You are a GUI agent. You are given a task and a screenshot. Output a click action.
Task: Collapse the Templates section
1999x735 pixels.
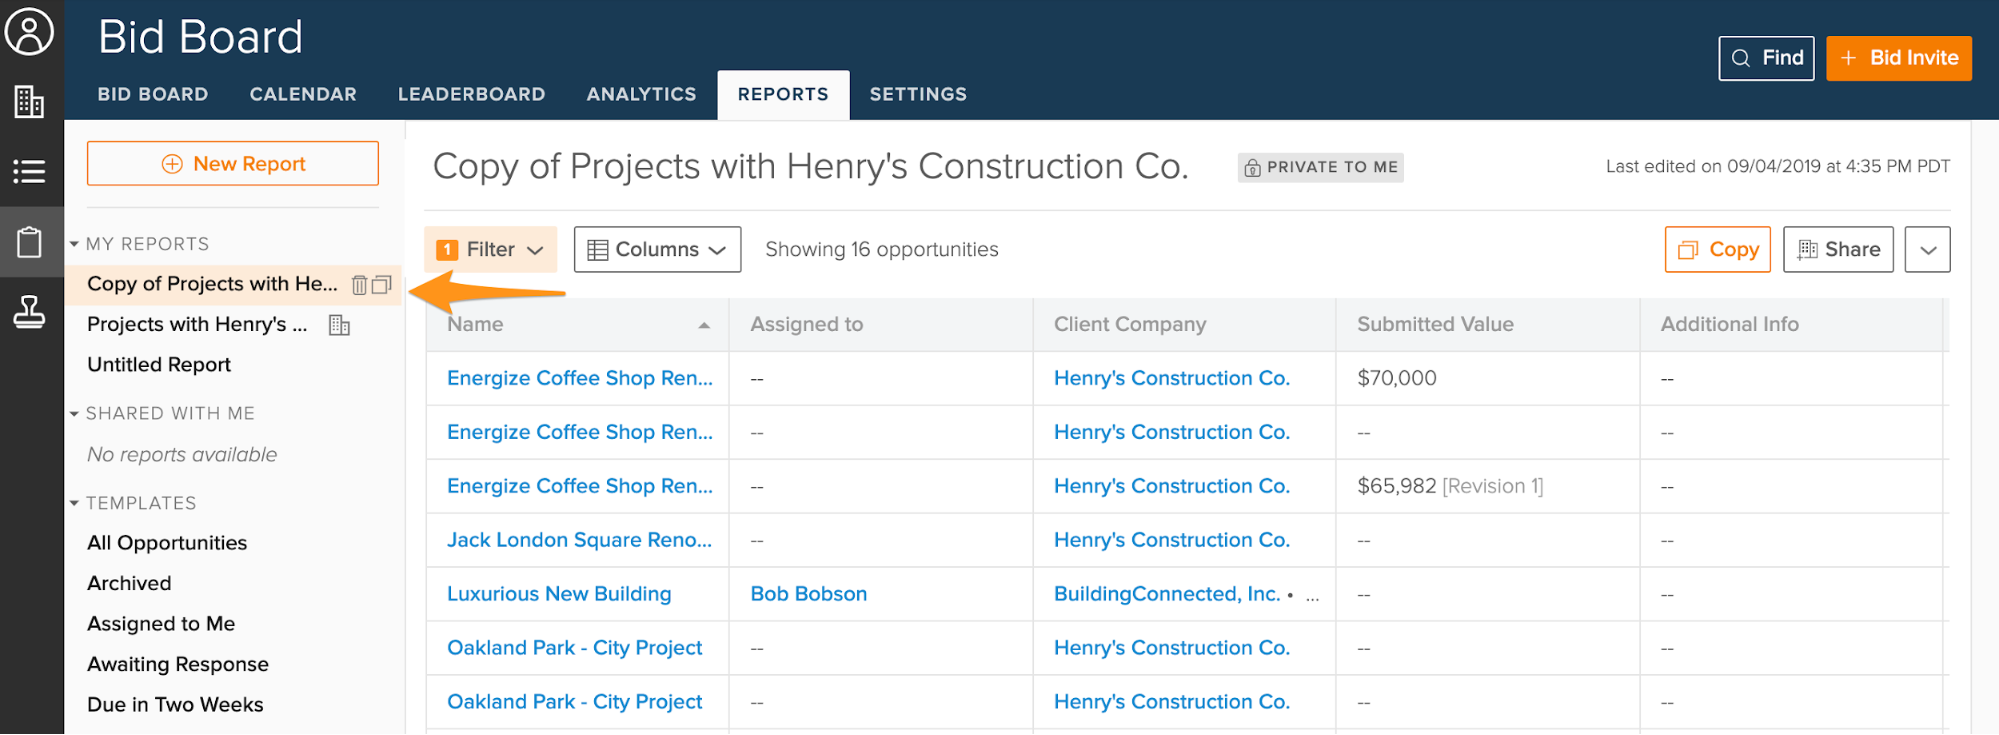pos(74,503)
